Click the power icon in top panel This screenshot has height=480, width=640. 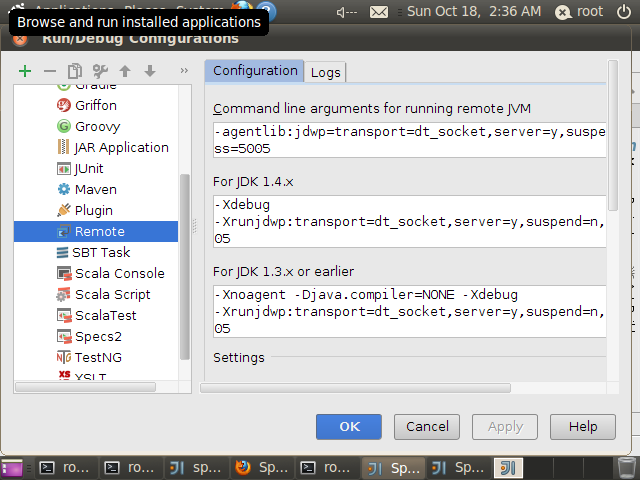coord(624,12)
